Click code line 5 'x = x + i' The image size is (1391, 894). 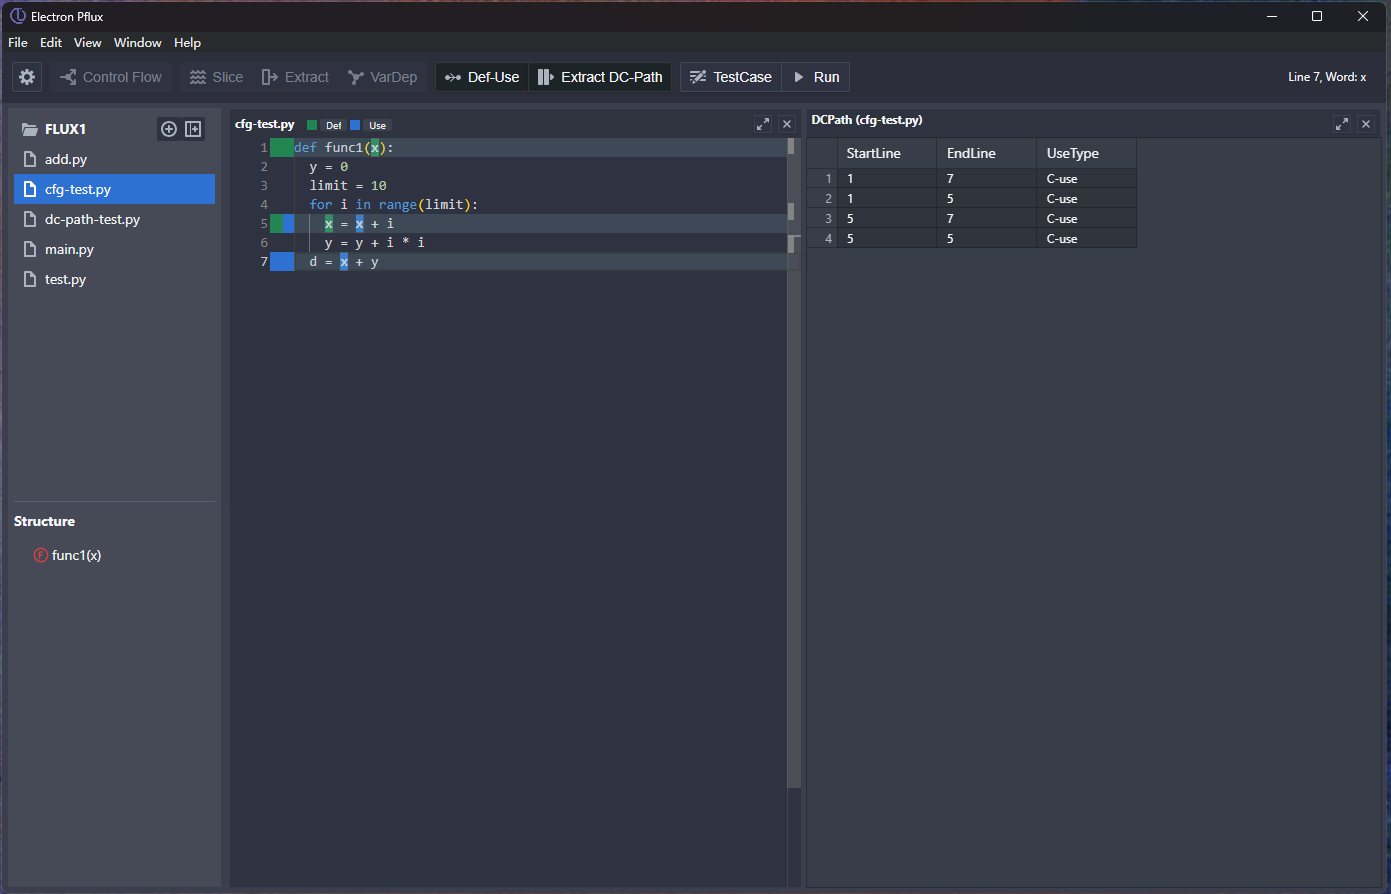point(359,223)
